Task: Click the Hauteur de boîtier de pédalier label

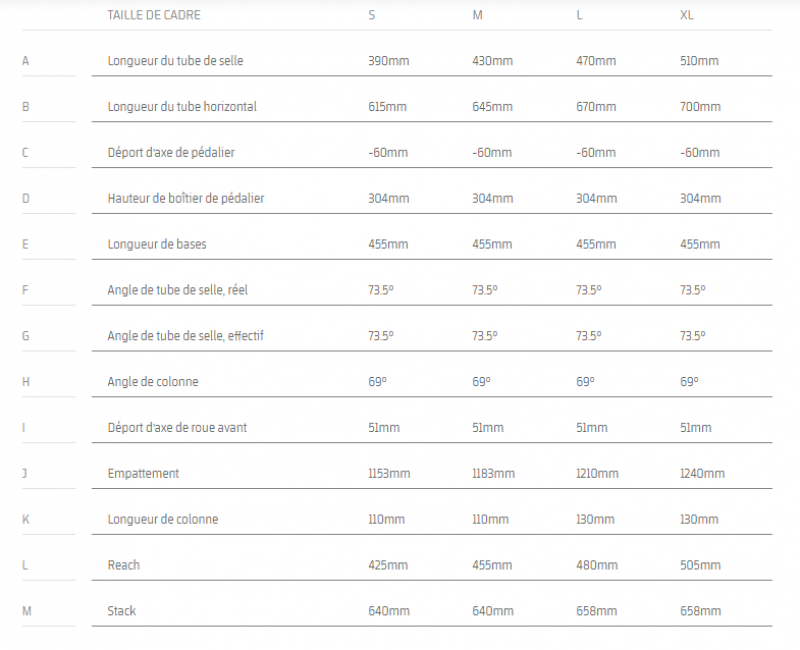Action: (186, 199)
